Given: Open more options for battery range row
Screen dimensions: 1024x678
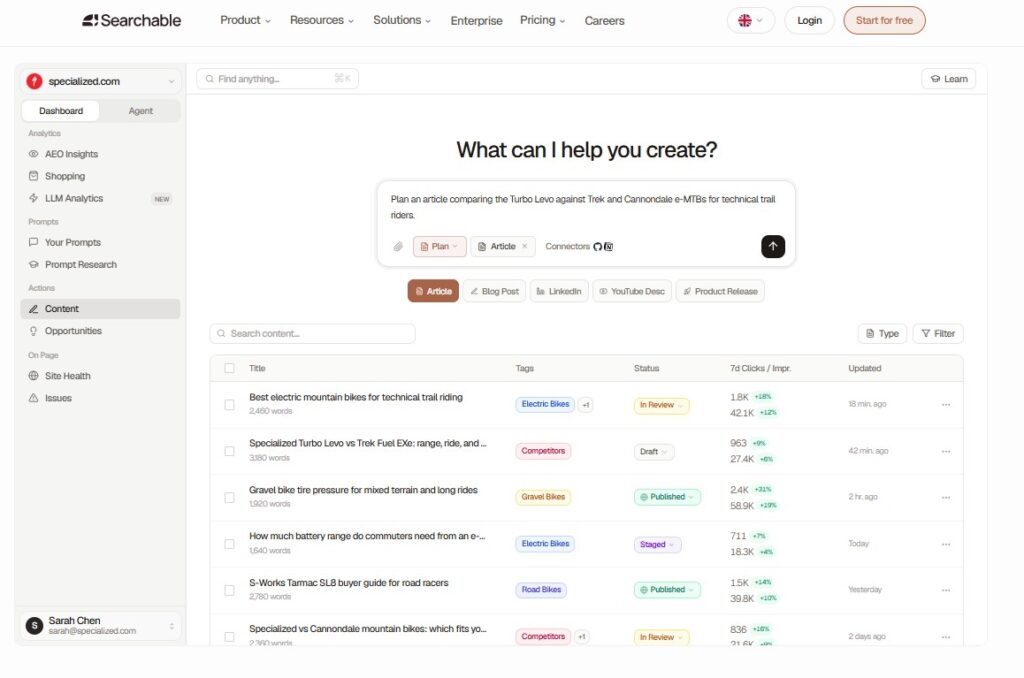Looking at the screenshot, I should point(946,545).
